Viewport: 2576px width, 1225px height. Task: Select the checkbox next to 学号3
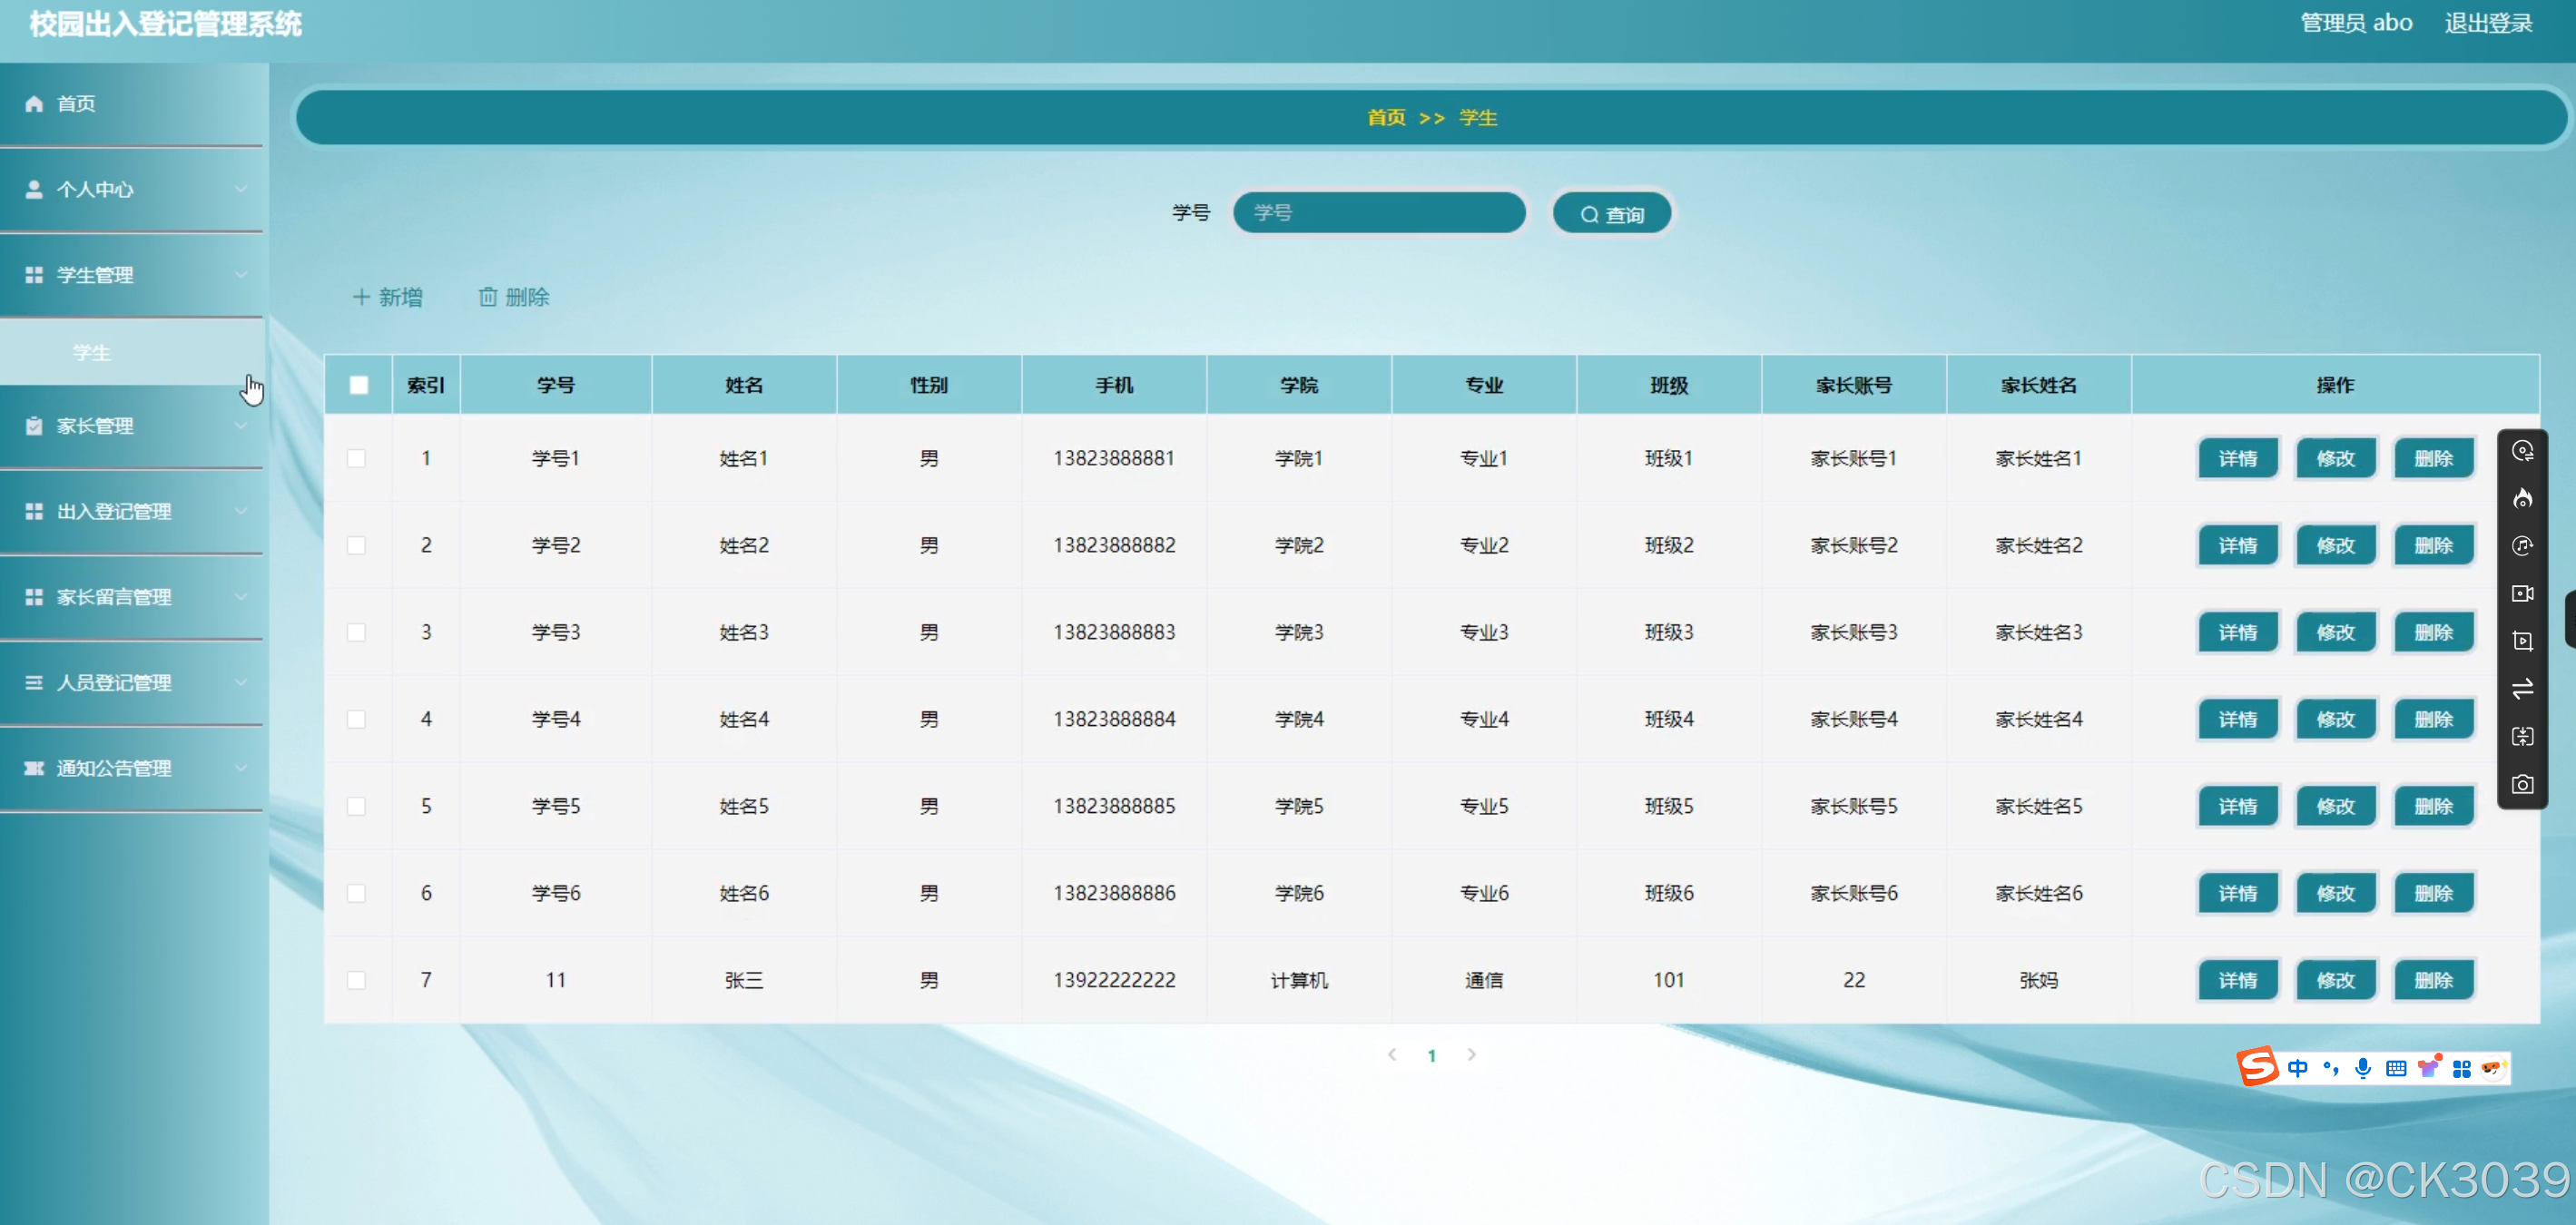(357, 632)
